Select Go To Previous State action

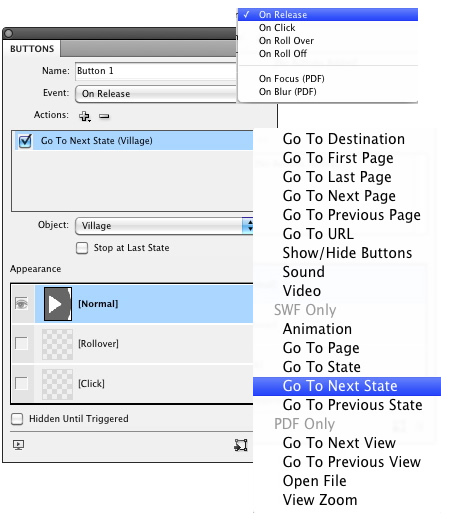[x=352, y=405]
